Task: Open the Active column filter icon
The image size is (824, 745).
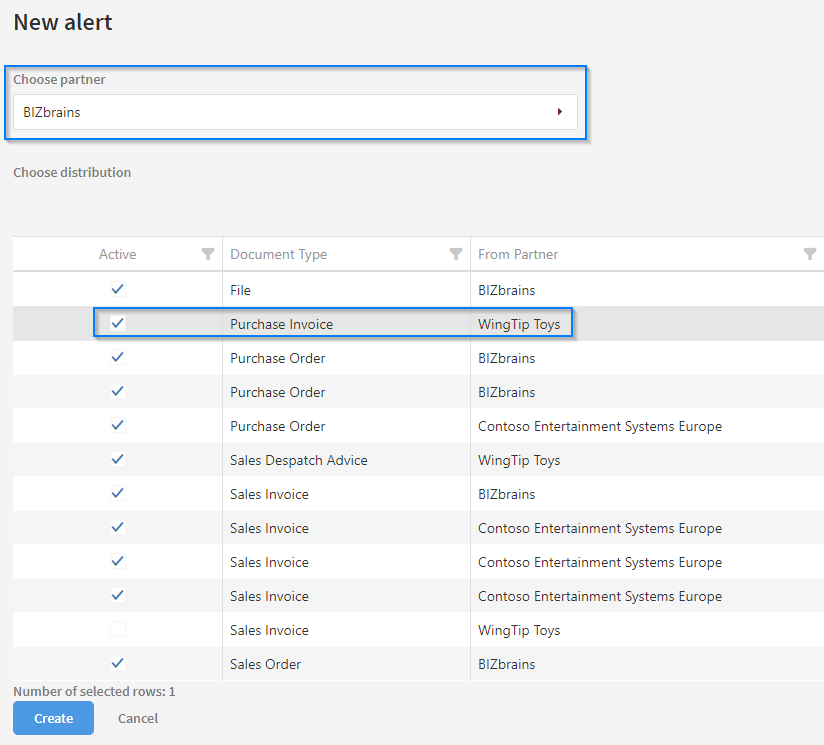Action: point(208,254)
